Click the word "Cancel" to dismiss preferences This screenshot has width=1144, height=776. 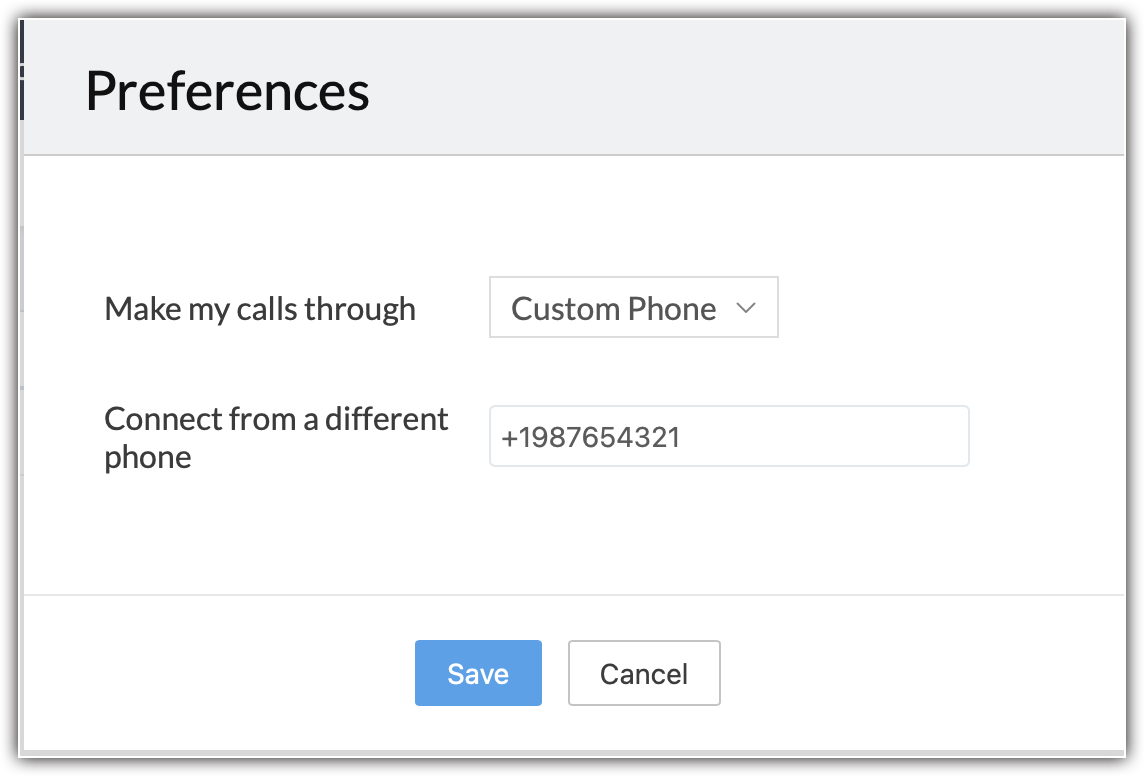pyautogui.click(x=644, y=674)
